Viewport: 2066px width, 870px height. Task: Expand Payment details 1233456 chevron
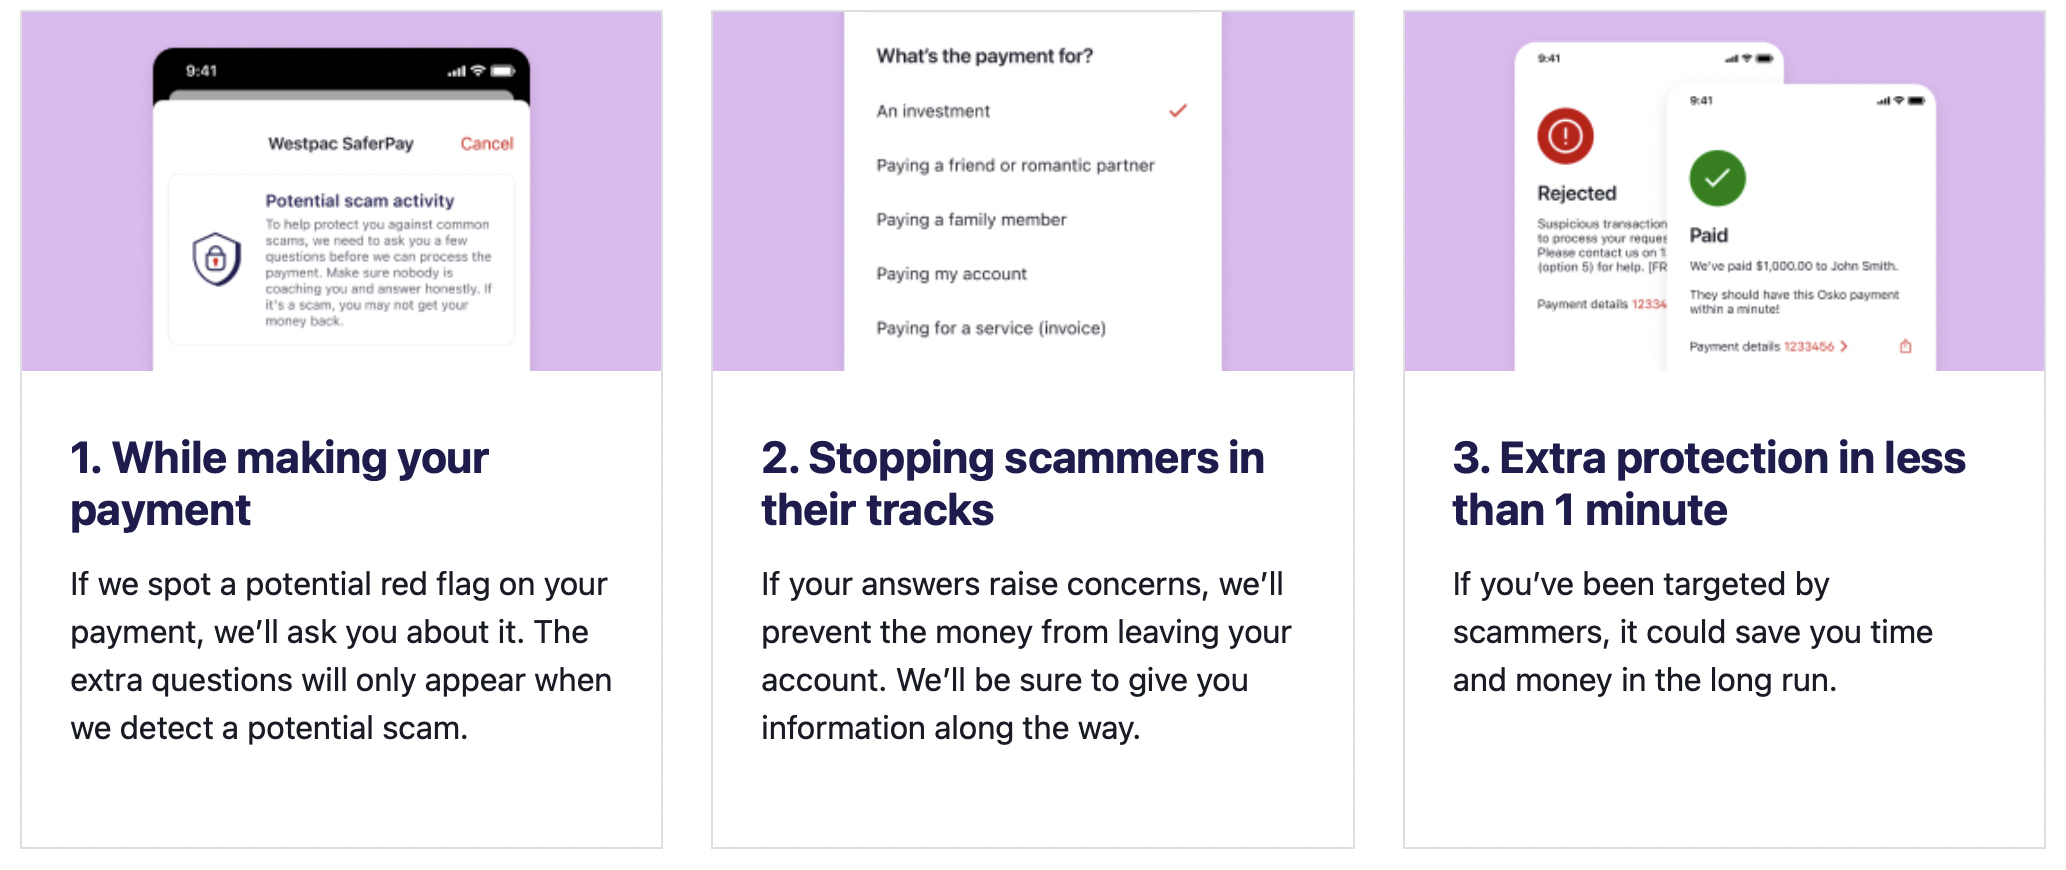[1844, 346]
